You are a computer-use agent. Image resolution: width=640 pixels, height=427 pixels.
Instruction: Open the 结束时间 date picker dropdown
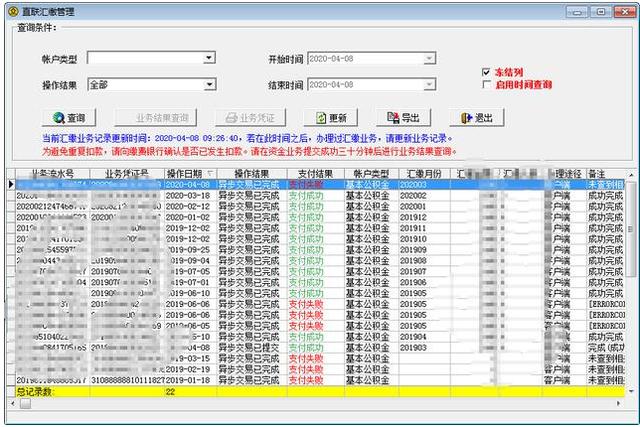coord(429,85)
